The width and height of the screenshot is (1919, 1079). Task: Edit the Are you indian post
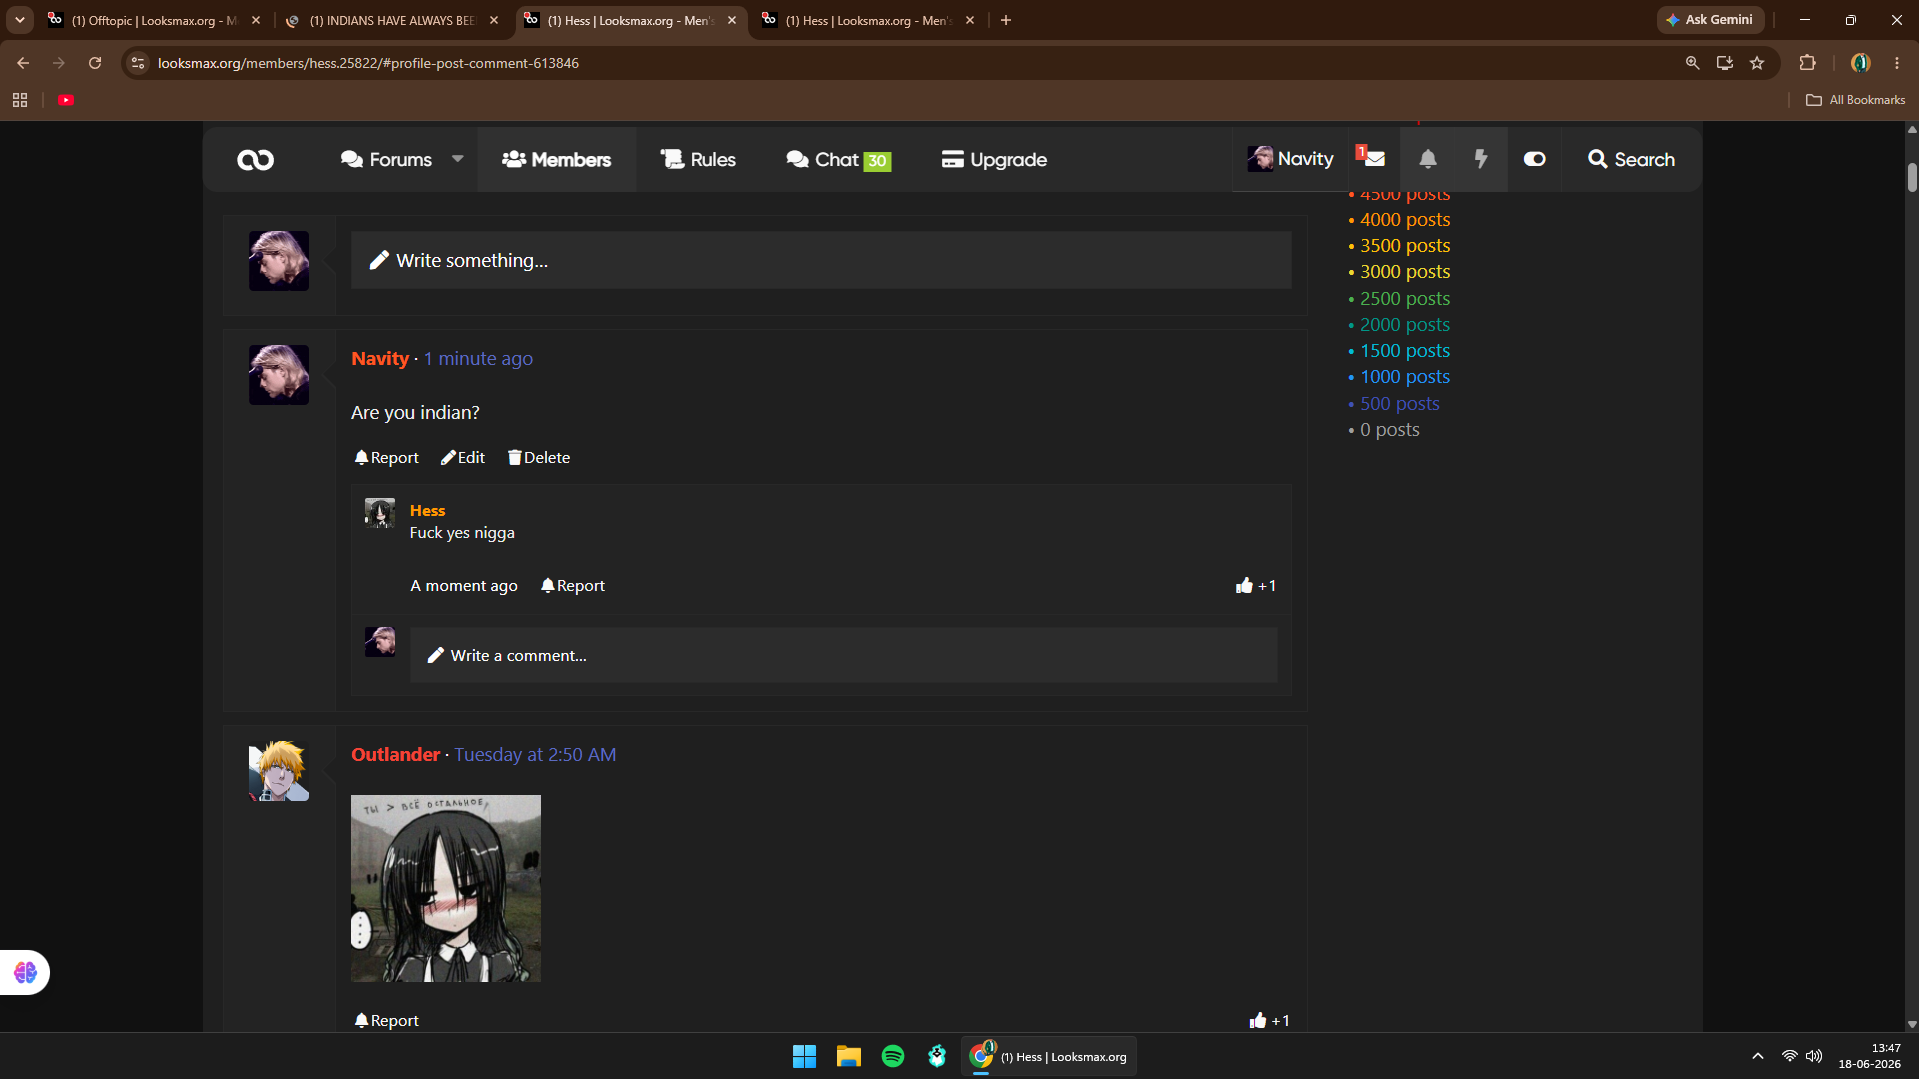click(463, 457)
